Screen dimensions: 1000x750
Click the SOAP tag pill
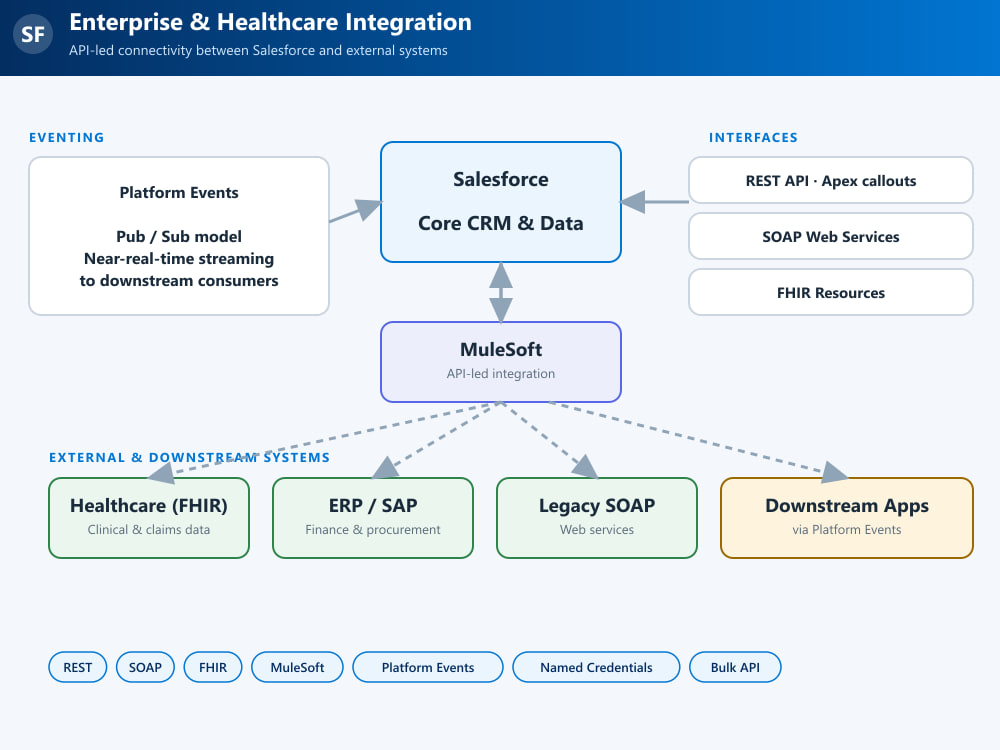click(x=145, y=667)
